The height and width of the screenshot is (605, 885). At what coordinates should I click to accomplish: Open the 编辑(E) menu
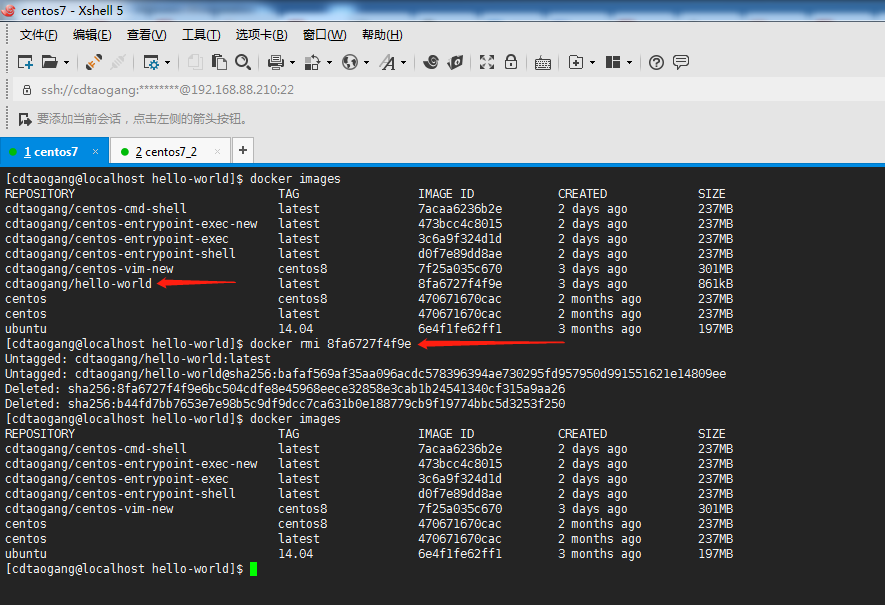pyautogui.click(x=92, y=35)
